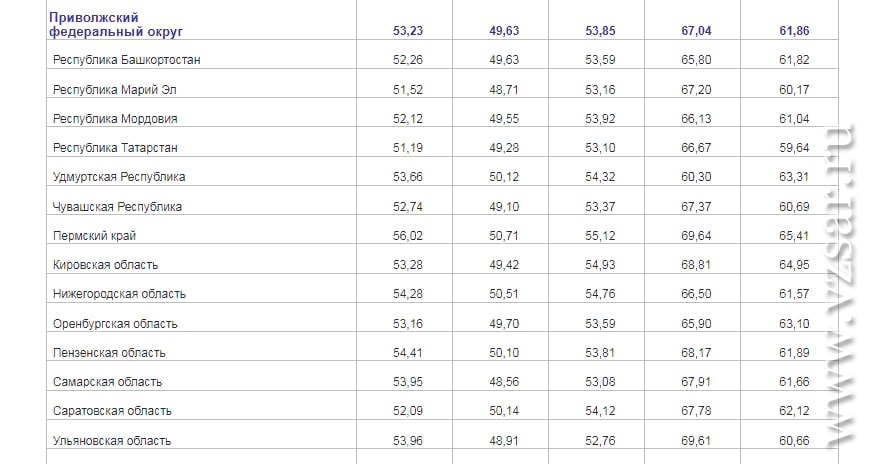Click the Республика Мордовия region name
The height and width of the screenshot is (464, 869).
[115, 119]
